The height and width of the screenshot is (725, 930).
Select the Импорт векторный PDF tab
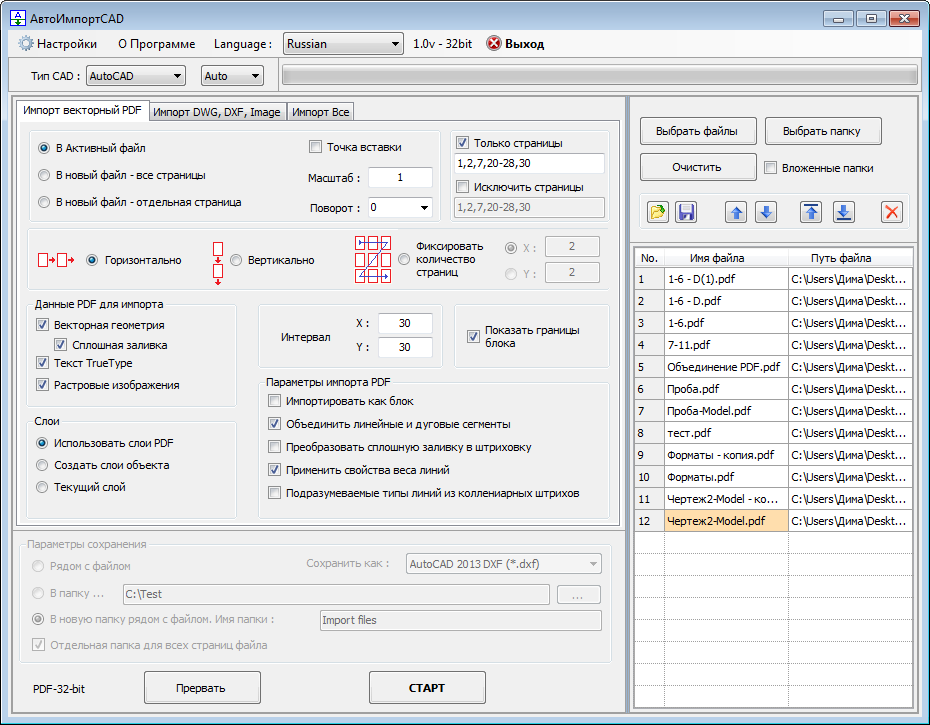[x=82, y=110]
